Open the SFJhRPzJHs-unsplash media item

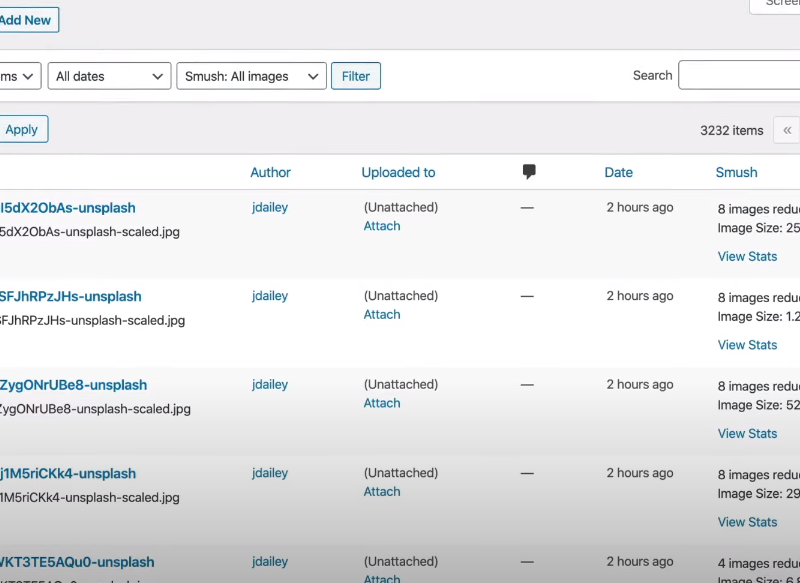70,296
